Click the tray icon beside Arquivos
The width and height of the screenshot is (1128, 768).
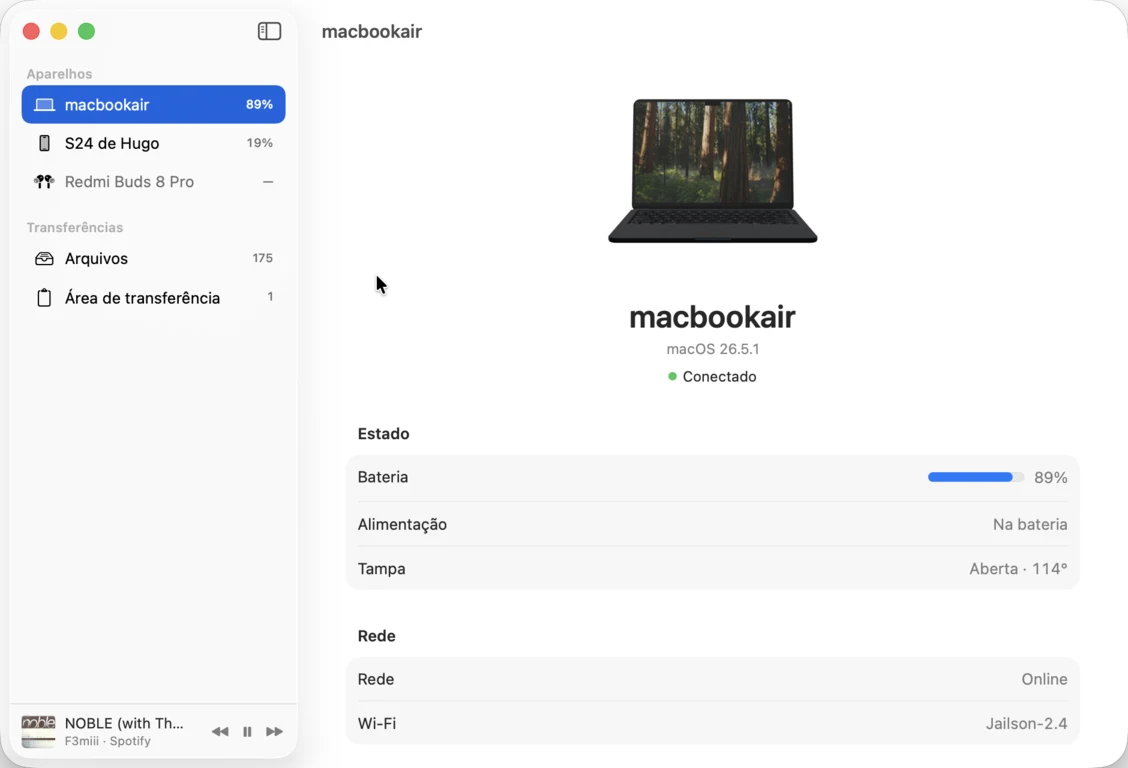[44, 258]
